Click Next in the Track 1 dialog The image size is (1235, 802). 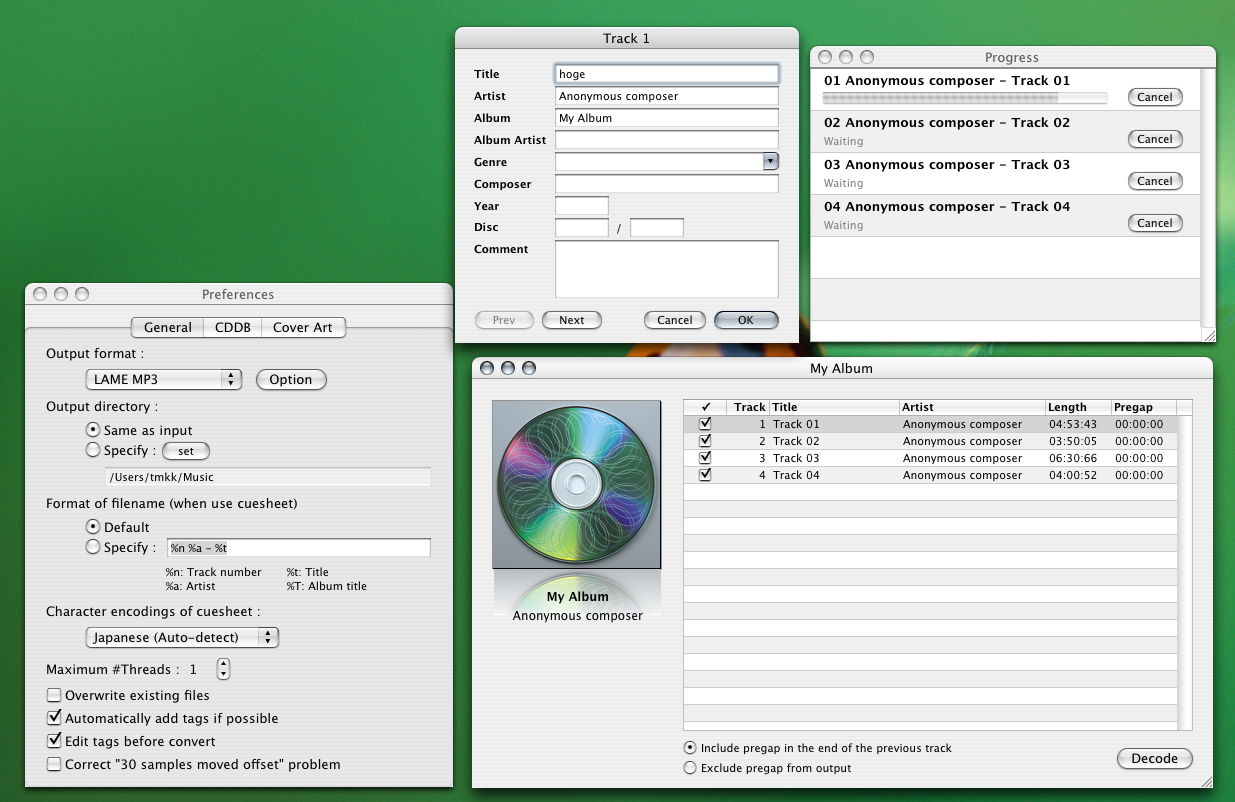[x=572, y=320]
